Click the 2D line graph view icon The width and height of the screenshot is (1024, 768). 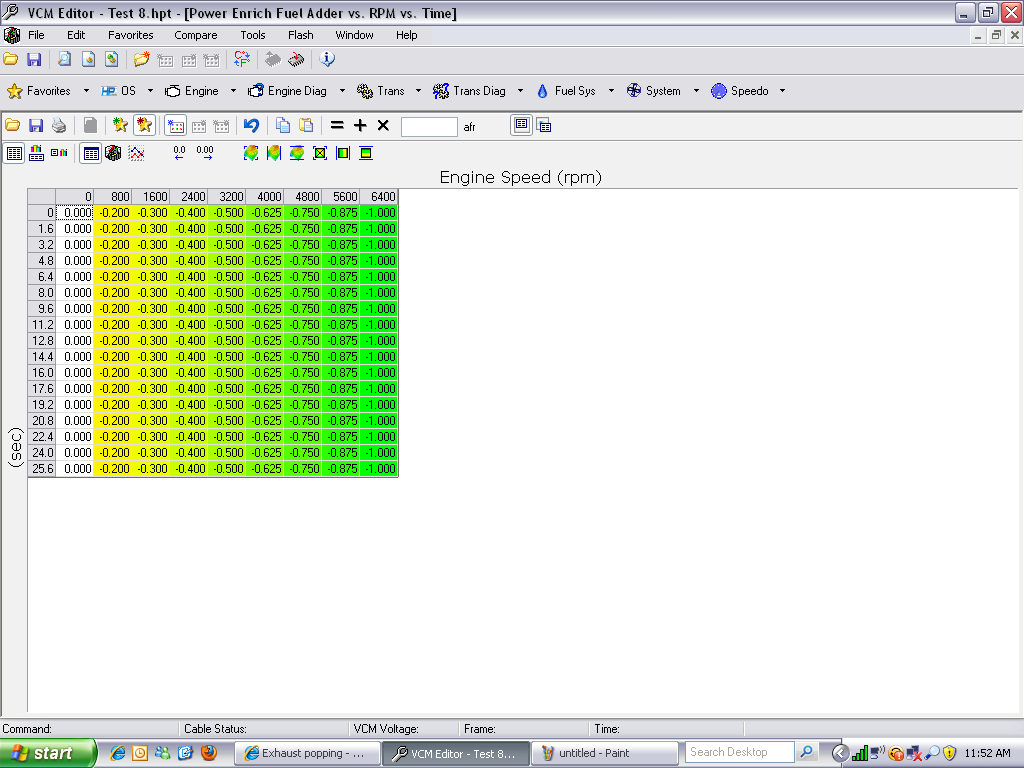[136, 153]
